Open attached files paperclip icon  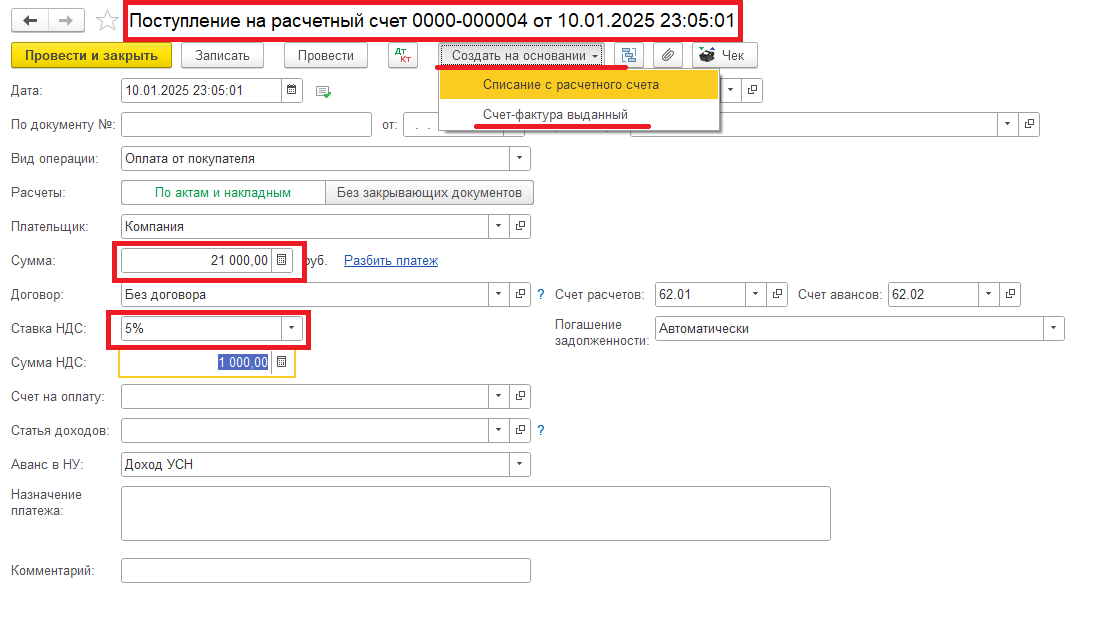667,55
